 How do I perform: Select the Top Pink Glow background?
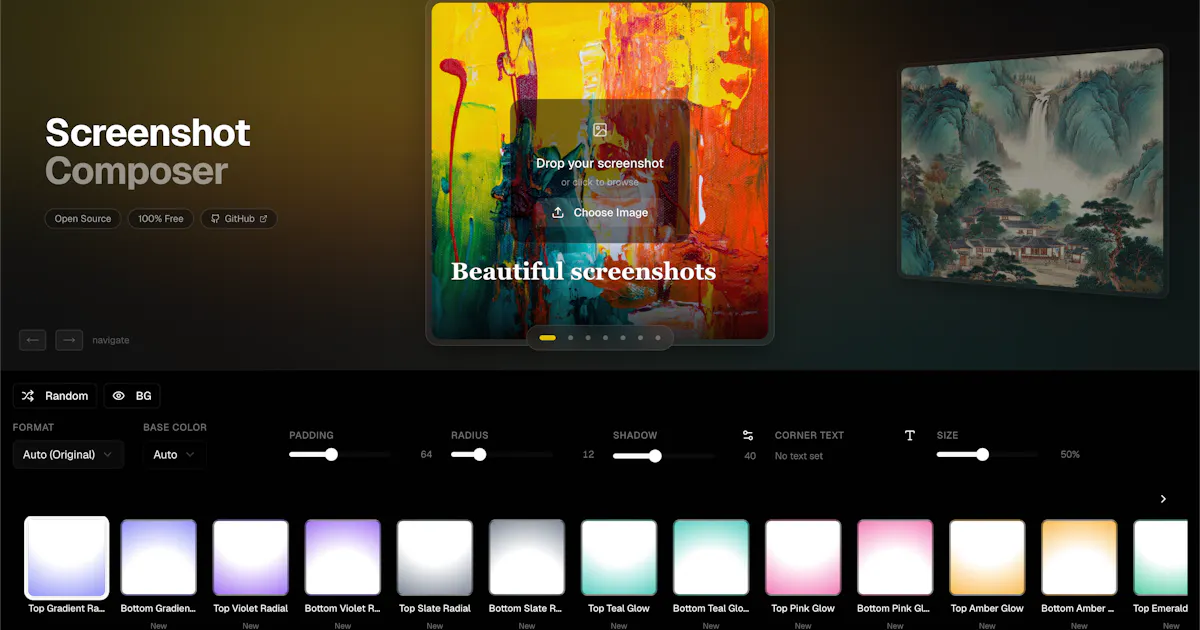pos(803,557)
